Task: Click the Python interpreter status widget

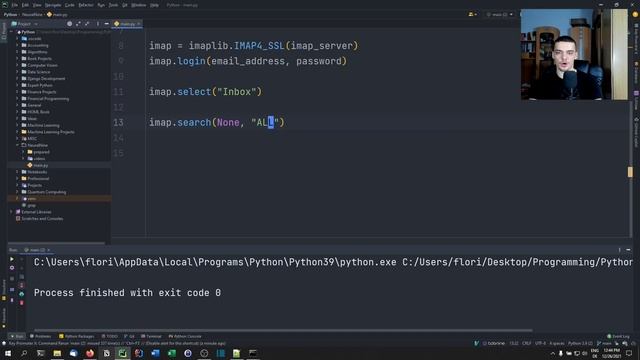Action: [x=580, y=343]
